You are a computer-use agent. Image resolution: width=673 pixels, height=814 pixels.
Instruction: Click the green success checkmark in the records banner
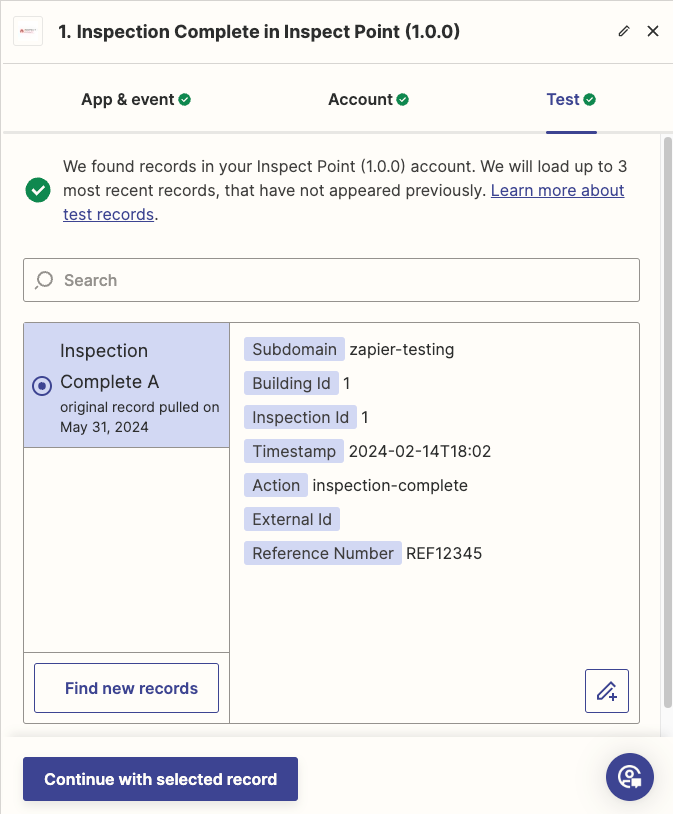click(x=37, y=190)
